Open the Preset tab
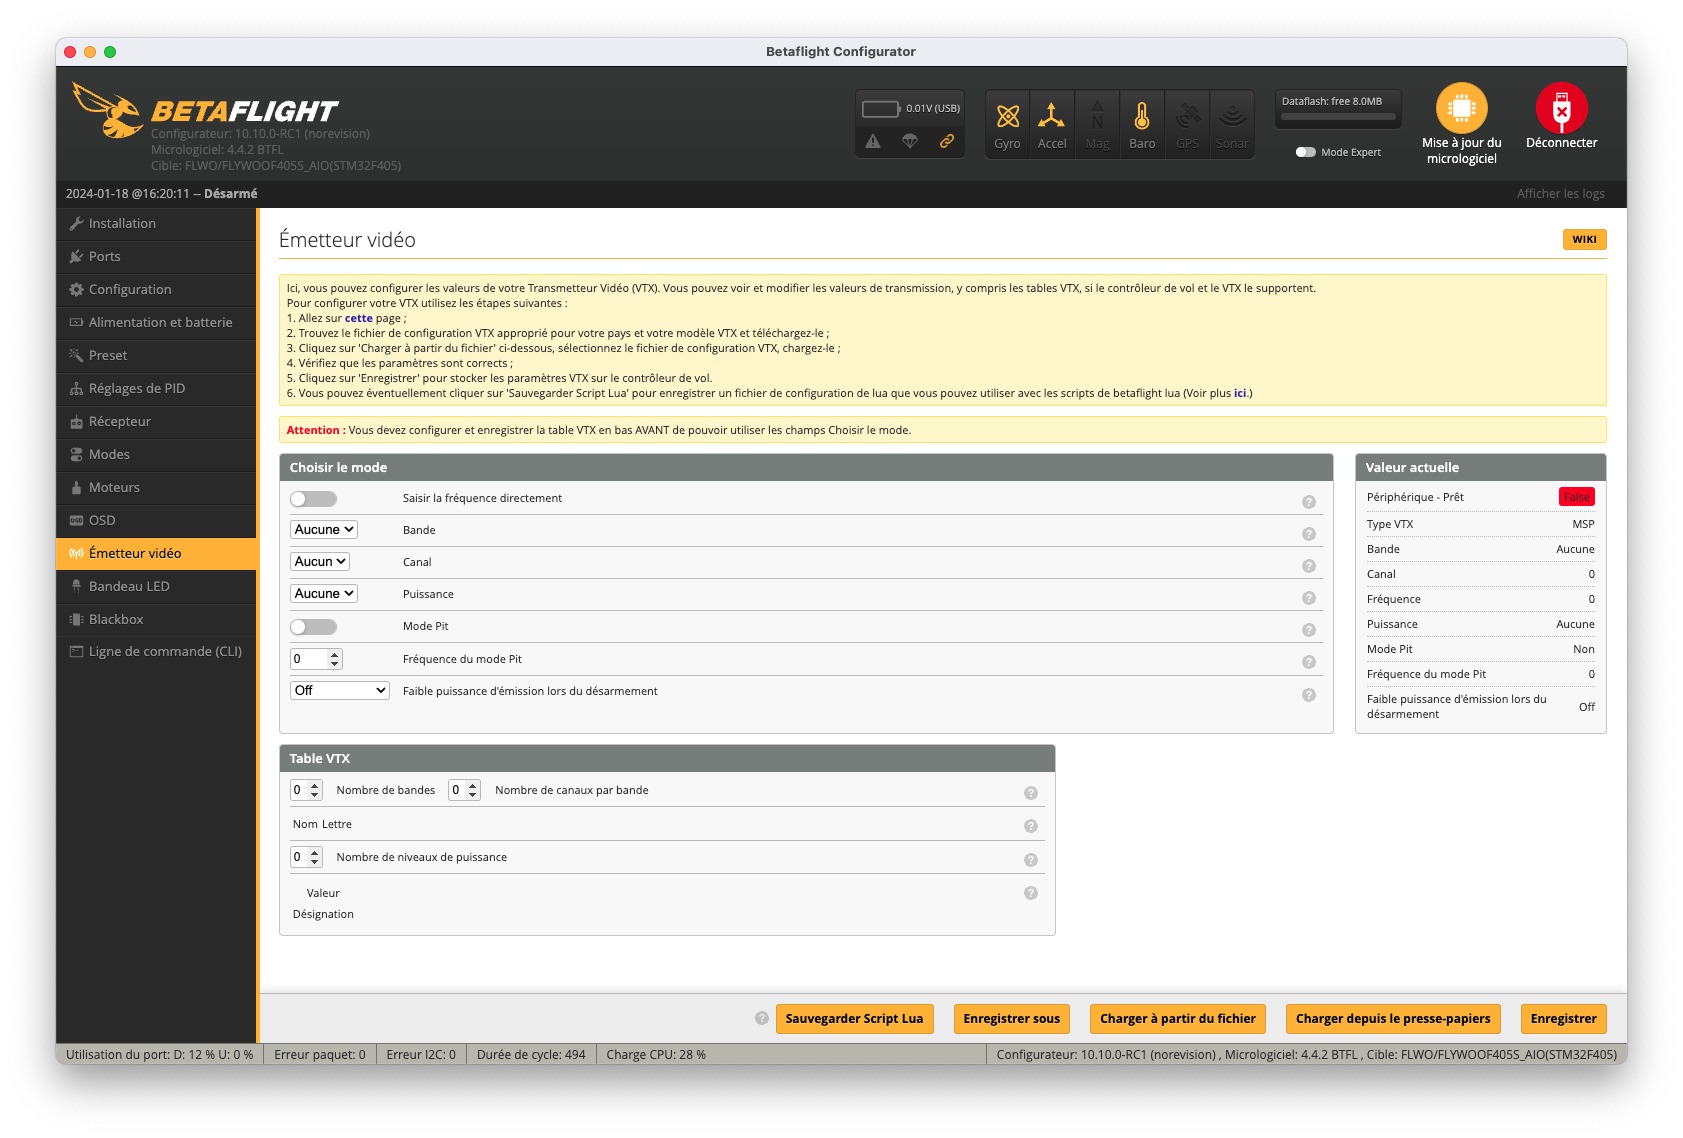 tap(156, 356)
